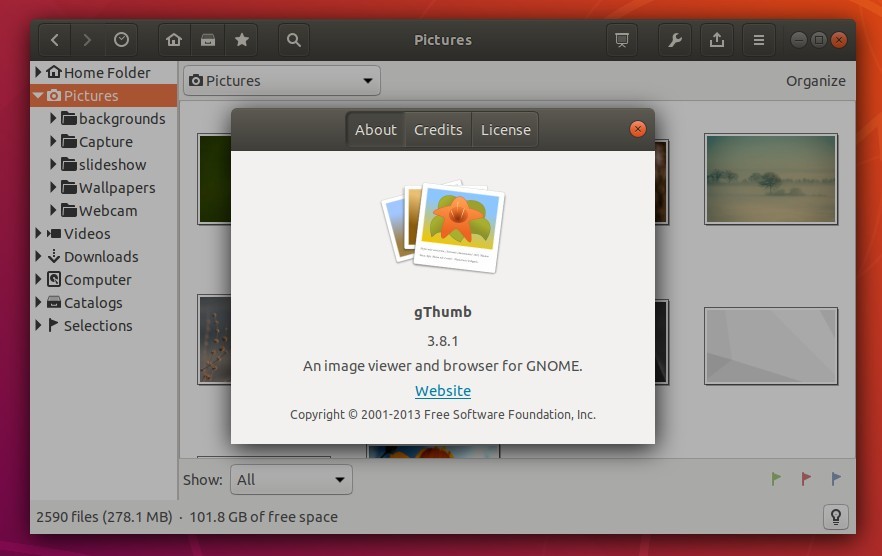Open bookmarks star icon
882x556 pixels.
point(241,40)
